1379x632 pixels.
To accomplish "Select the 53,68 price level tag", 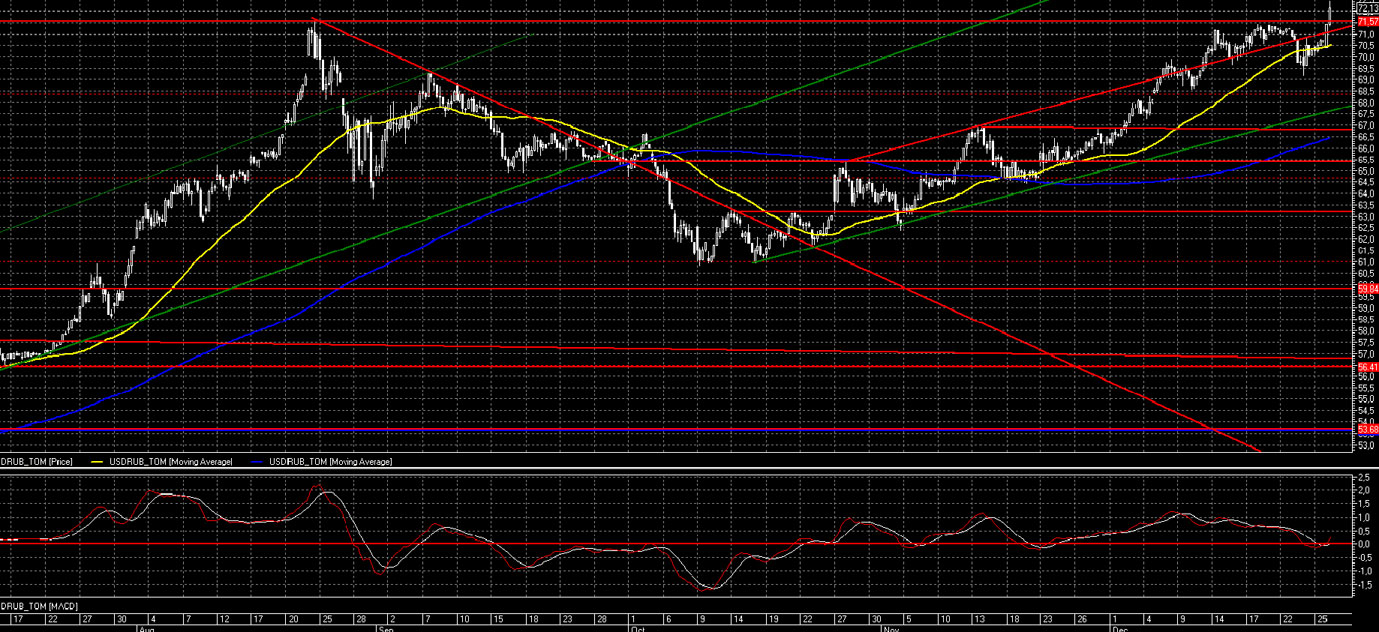I will click(1368, 430).
